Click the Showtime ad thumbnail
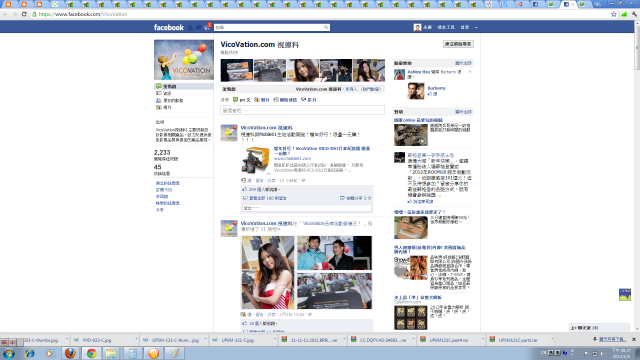The width and height of the screenshot is (640, 360). coord(411,268)
